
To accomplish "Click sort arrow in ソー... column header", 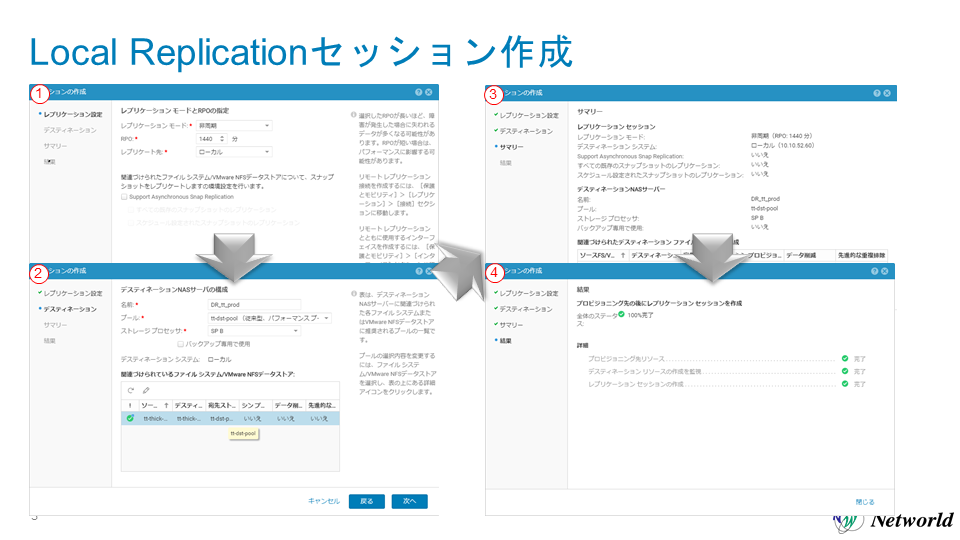I will tap(166, 405).
